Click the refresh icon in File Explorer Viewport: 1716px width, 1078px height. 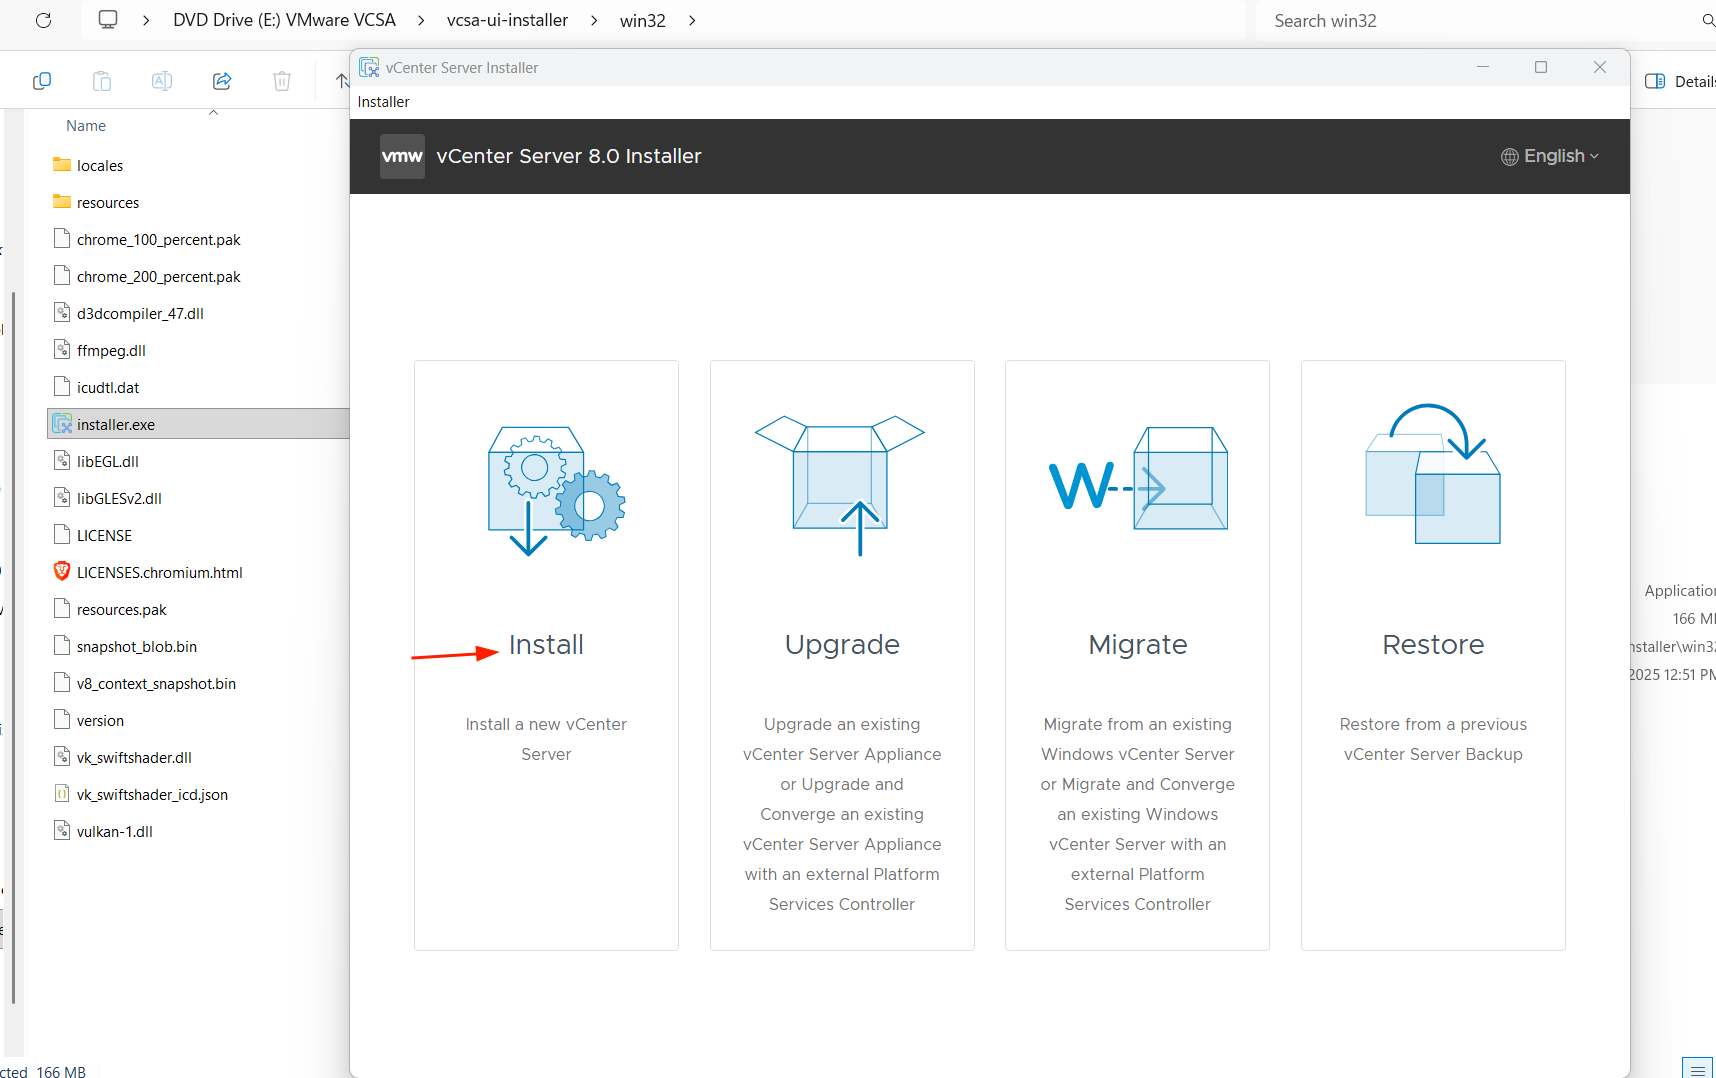point(43,20)
